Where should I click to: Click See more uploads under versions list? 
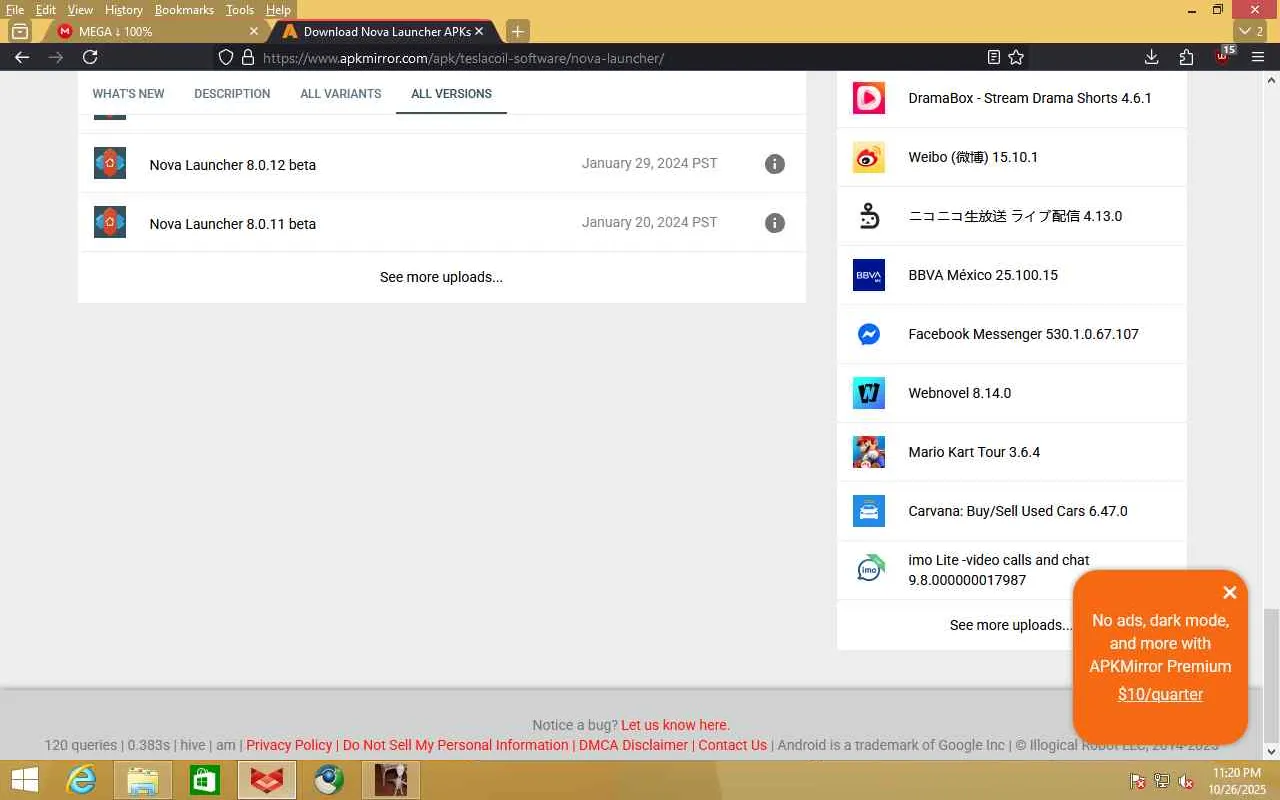(x=441, y=277)
